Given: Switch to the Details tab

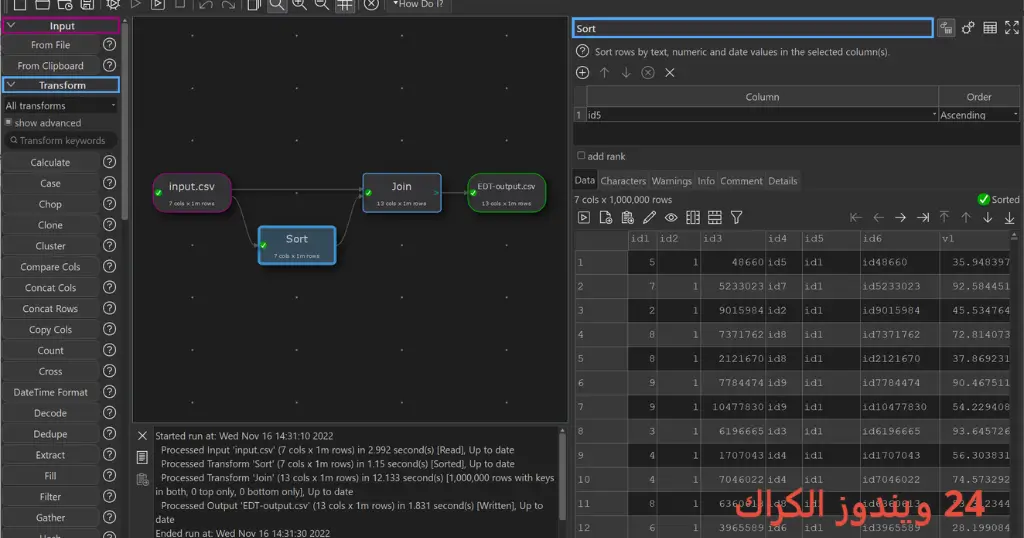Looking at the screenshot, I should [x=782, y=181].
